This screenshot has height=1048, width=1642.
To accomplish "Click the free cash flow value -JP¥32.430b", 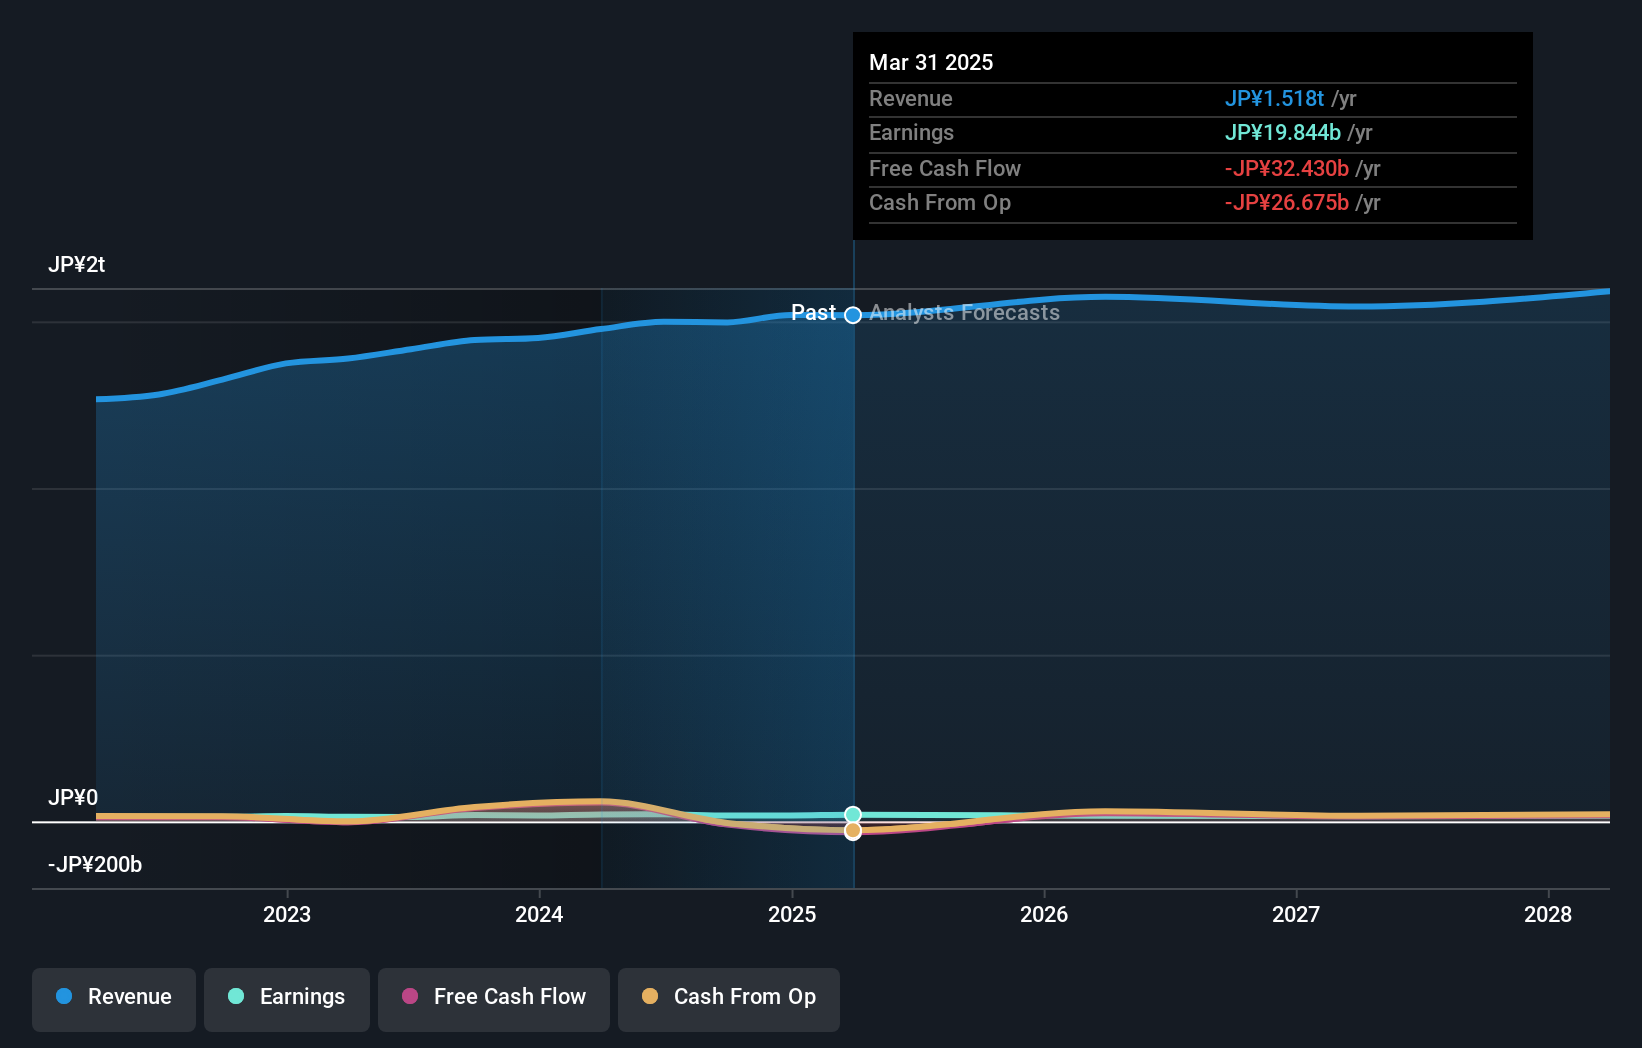I will coord(1287,169).
